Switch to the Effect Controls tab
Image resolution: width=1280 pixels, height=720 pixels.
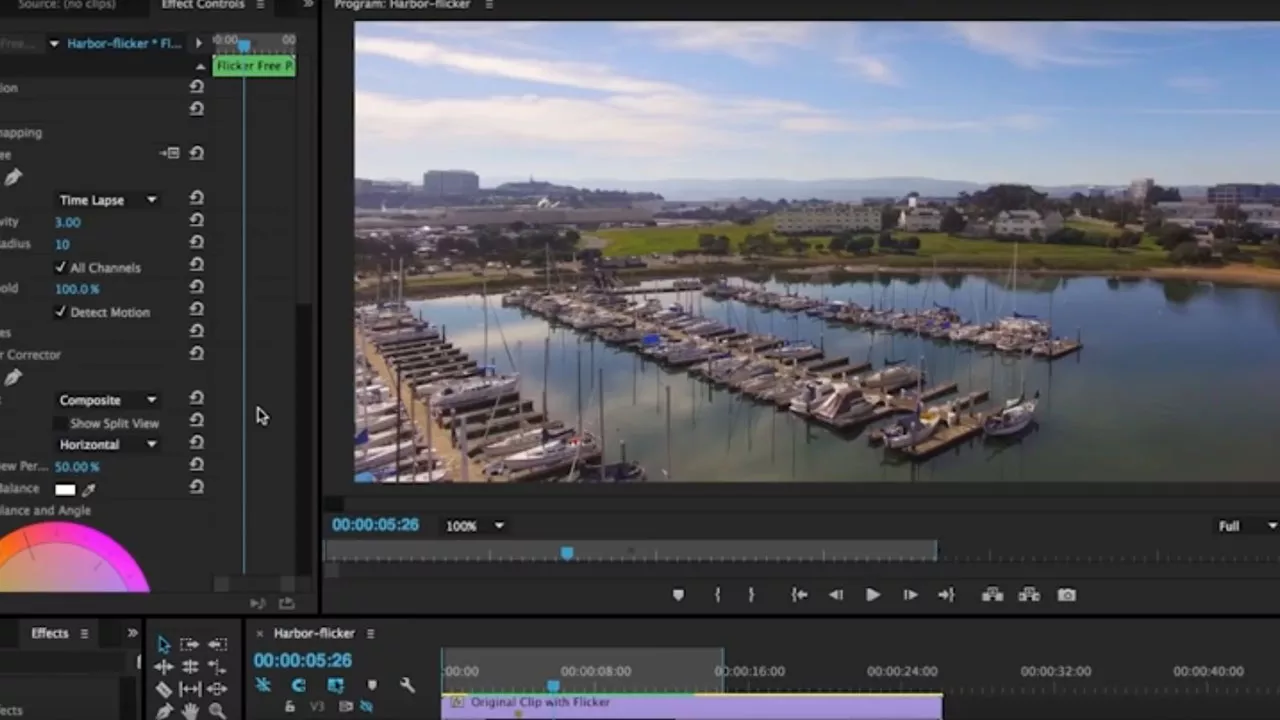click(x=202, y=5)
